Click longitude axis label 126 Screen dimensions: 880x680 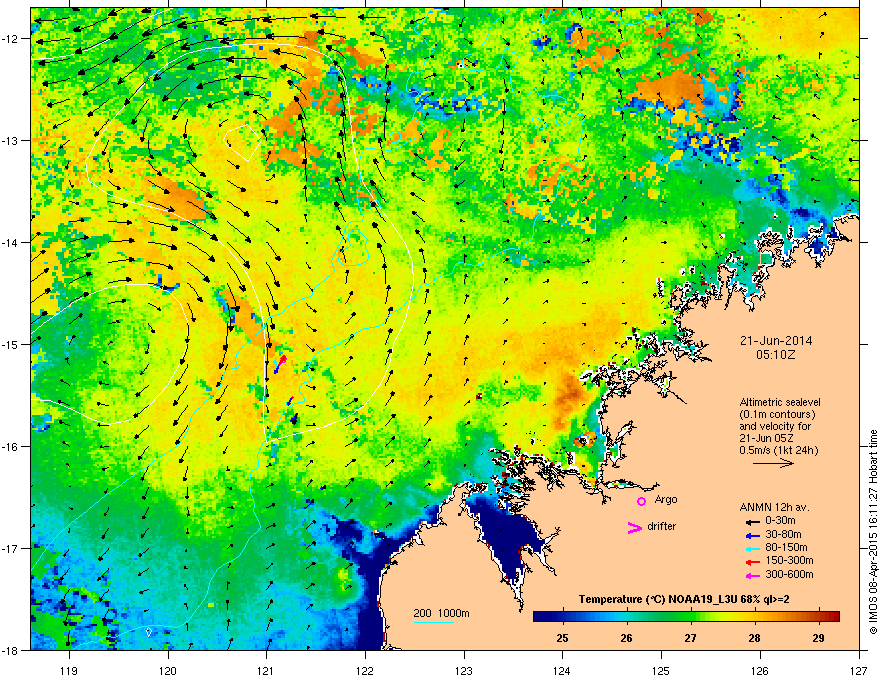click(x=760, y=670)
